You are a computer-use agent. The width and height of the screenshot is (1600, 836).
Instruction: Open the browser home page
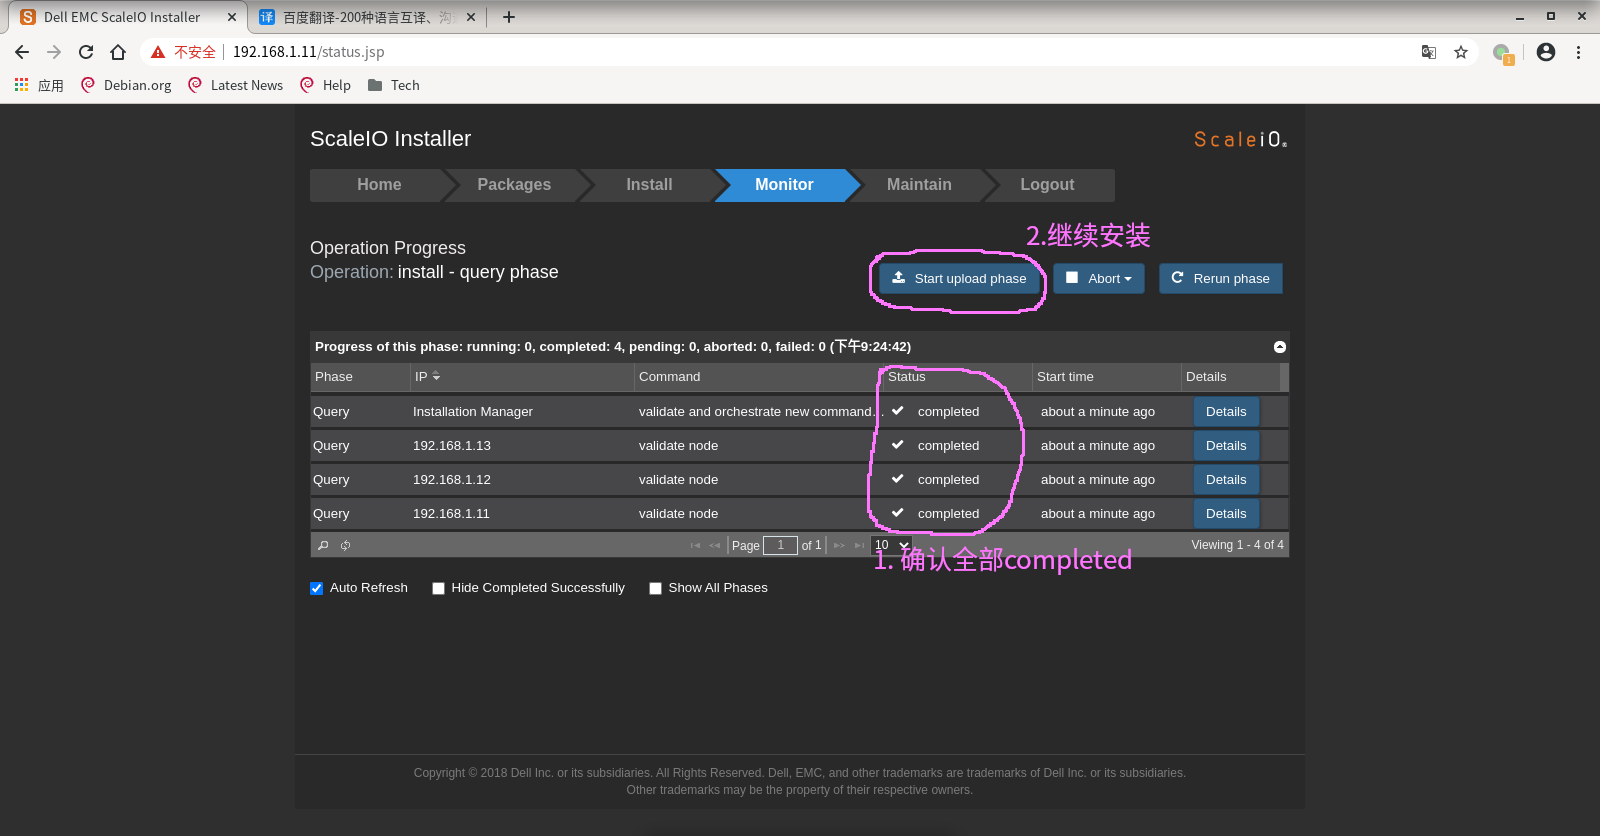click(118, 52)
